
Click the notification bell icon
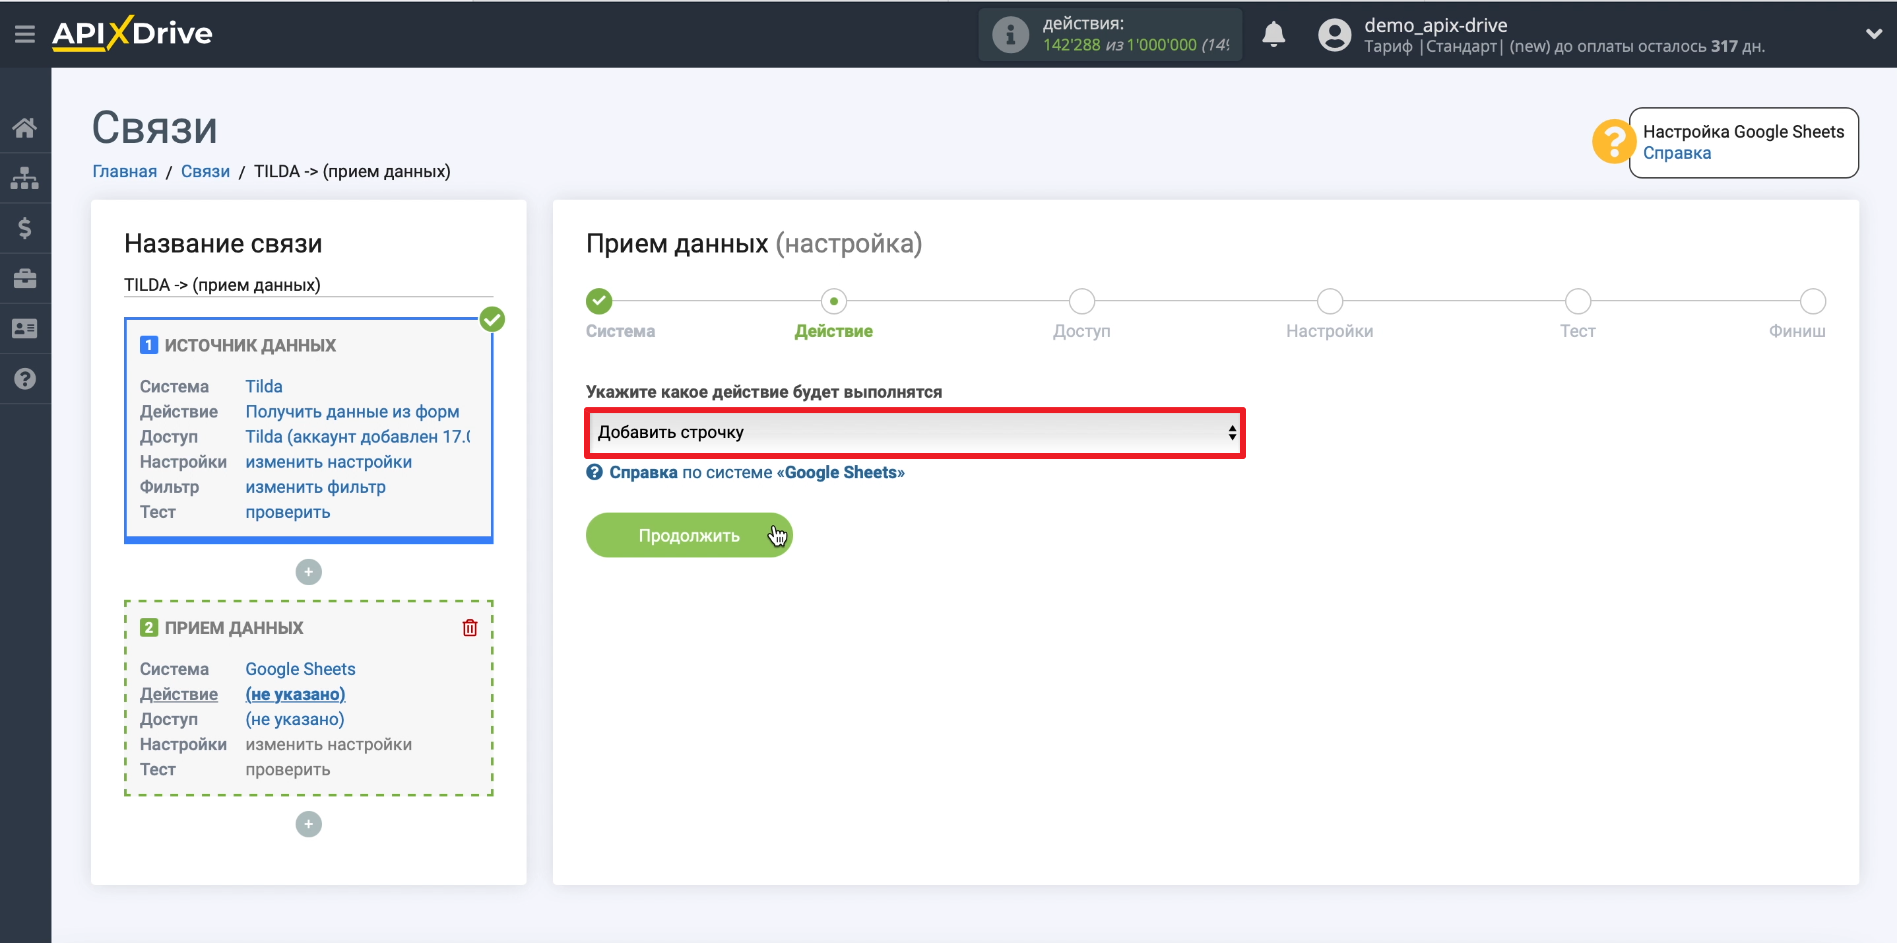1273,35
